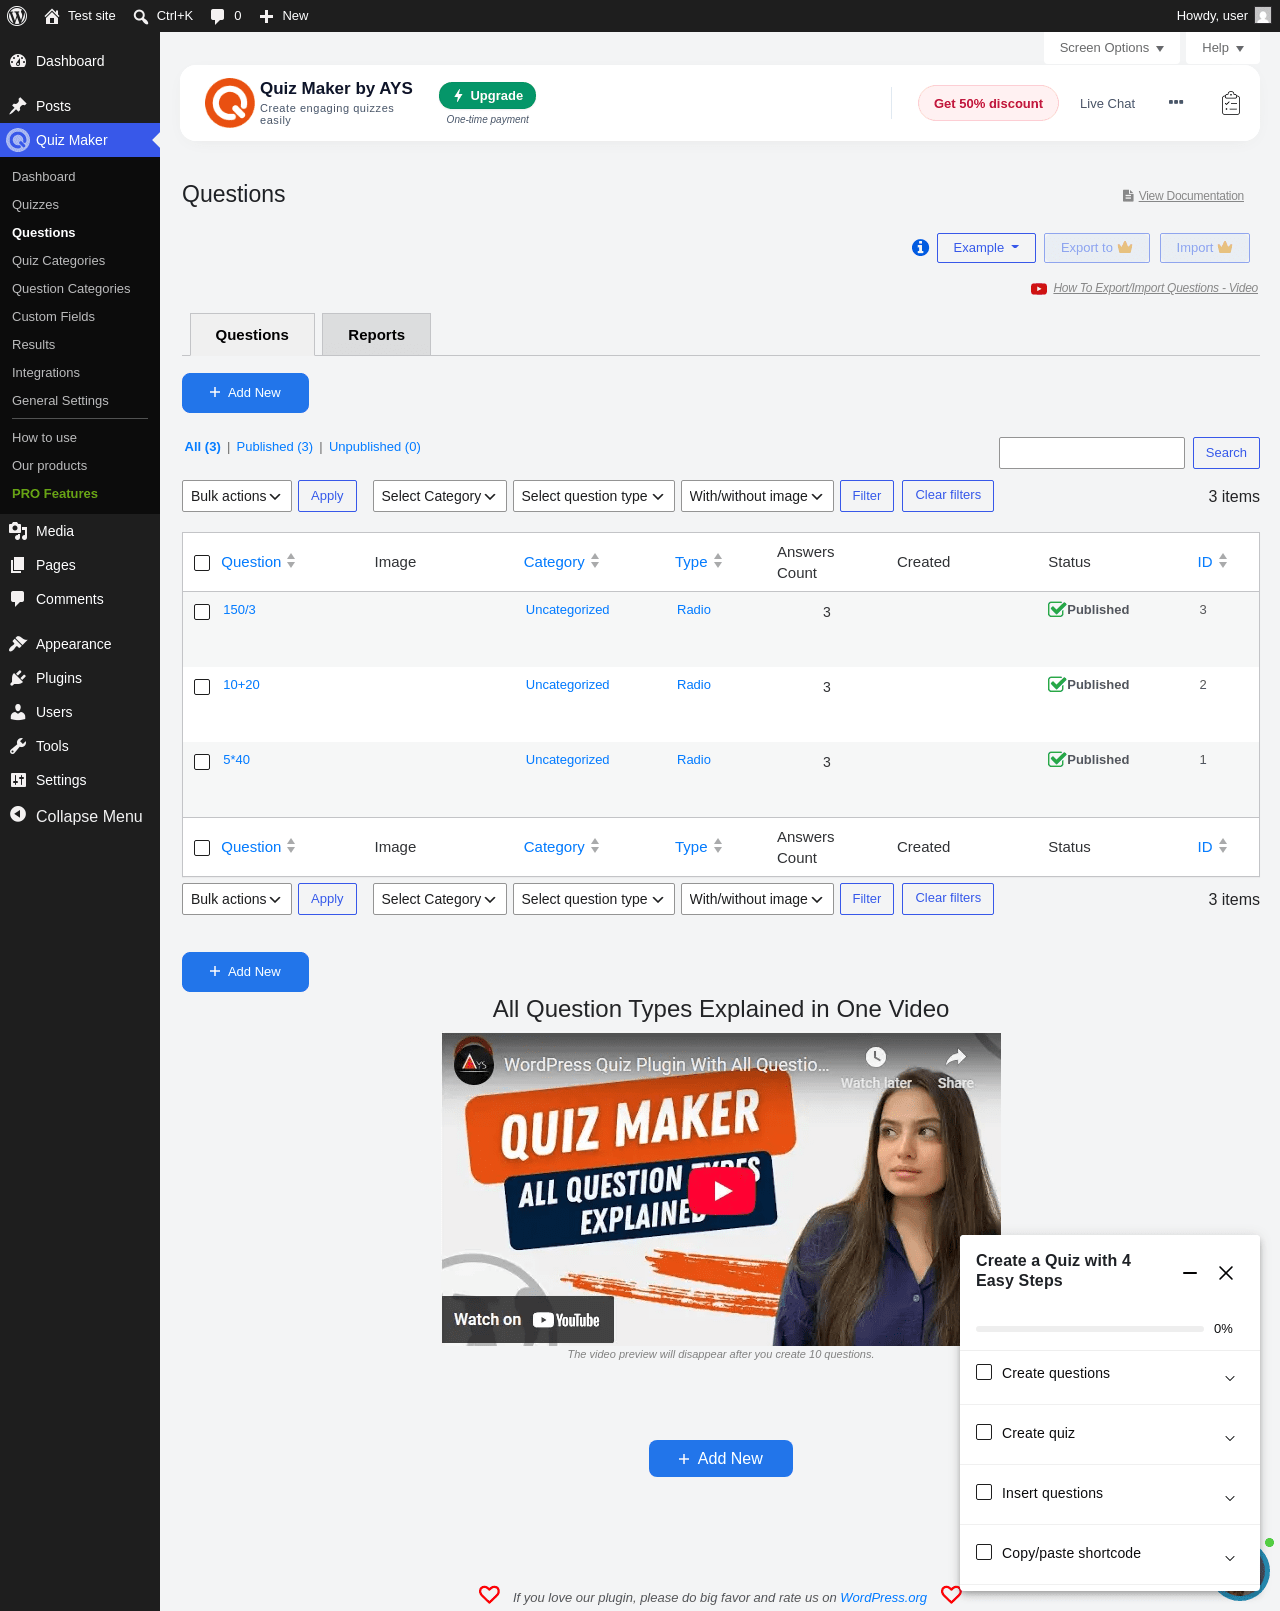Viewport: 1280px width, 1611px height.
Task: Click the video Share arrow icon
Action: coord(956,1057)
